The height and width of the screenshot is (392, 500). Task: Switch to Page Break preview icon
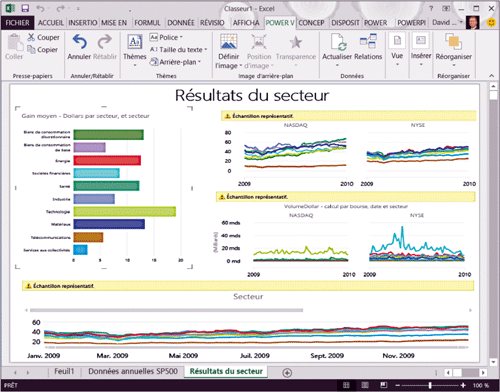[384, 385]
